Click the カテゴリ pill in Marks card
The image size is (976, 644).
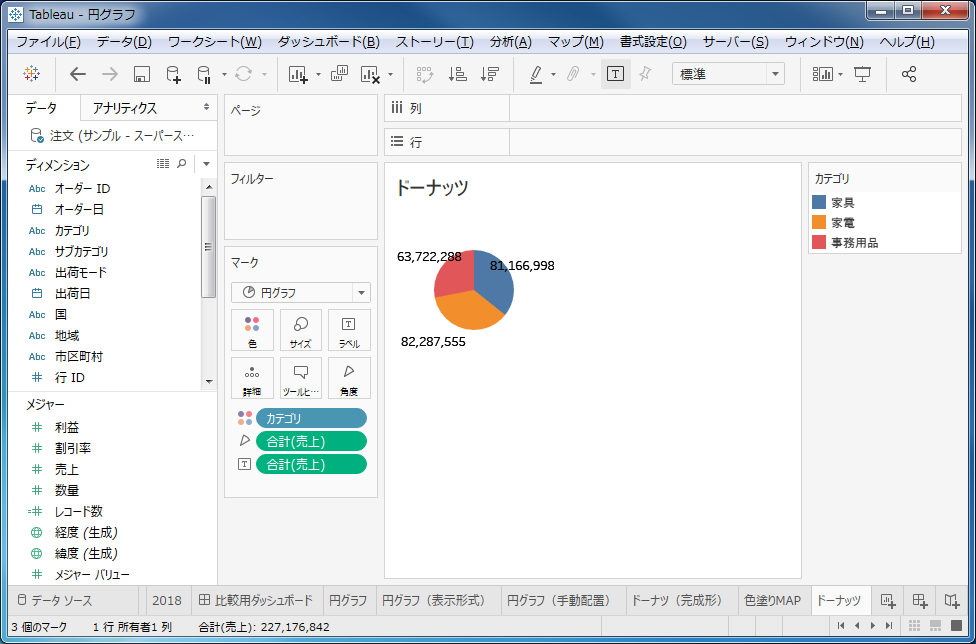[311, 418]
